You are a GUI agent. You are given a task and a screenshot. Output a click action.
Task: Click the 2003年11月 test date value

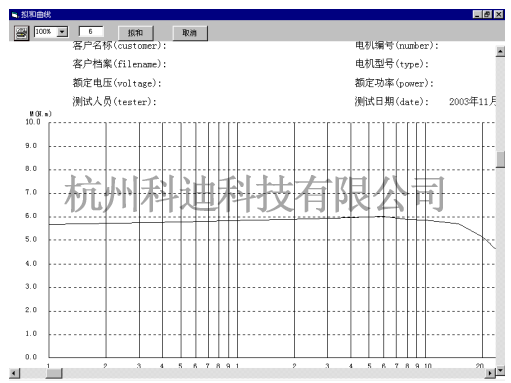point(472,101)
